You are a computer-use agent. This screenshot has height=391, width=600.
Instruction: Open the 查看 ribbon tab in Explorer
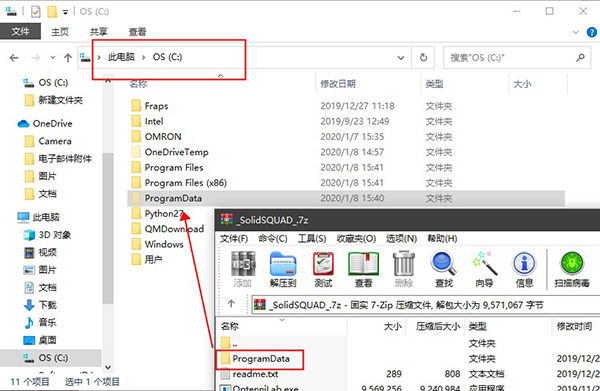[137, 32]
